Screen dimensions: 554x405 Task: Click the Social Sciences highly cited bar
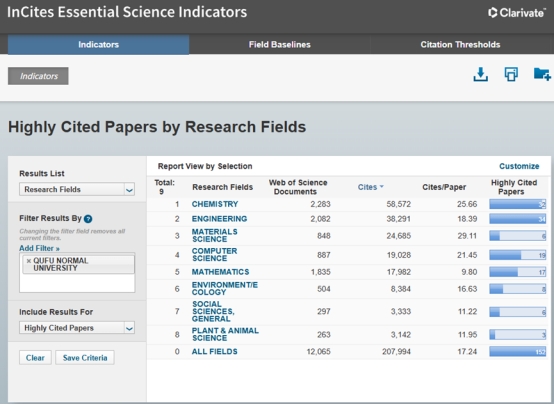click(518, 312)
